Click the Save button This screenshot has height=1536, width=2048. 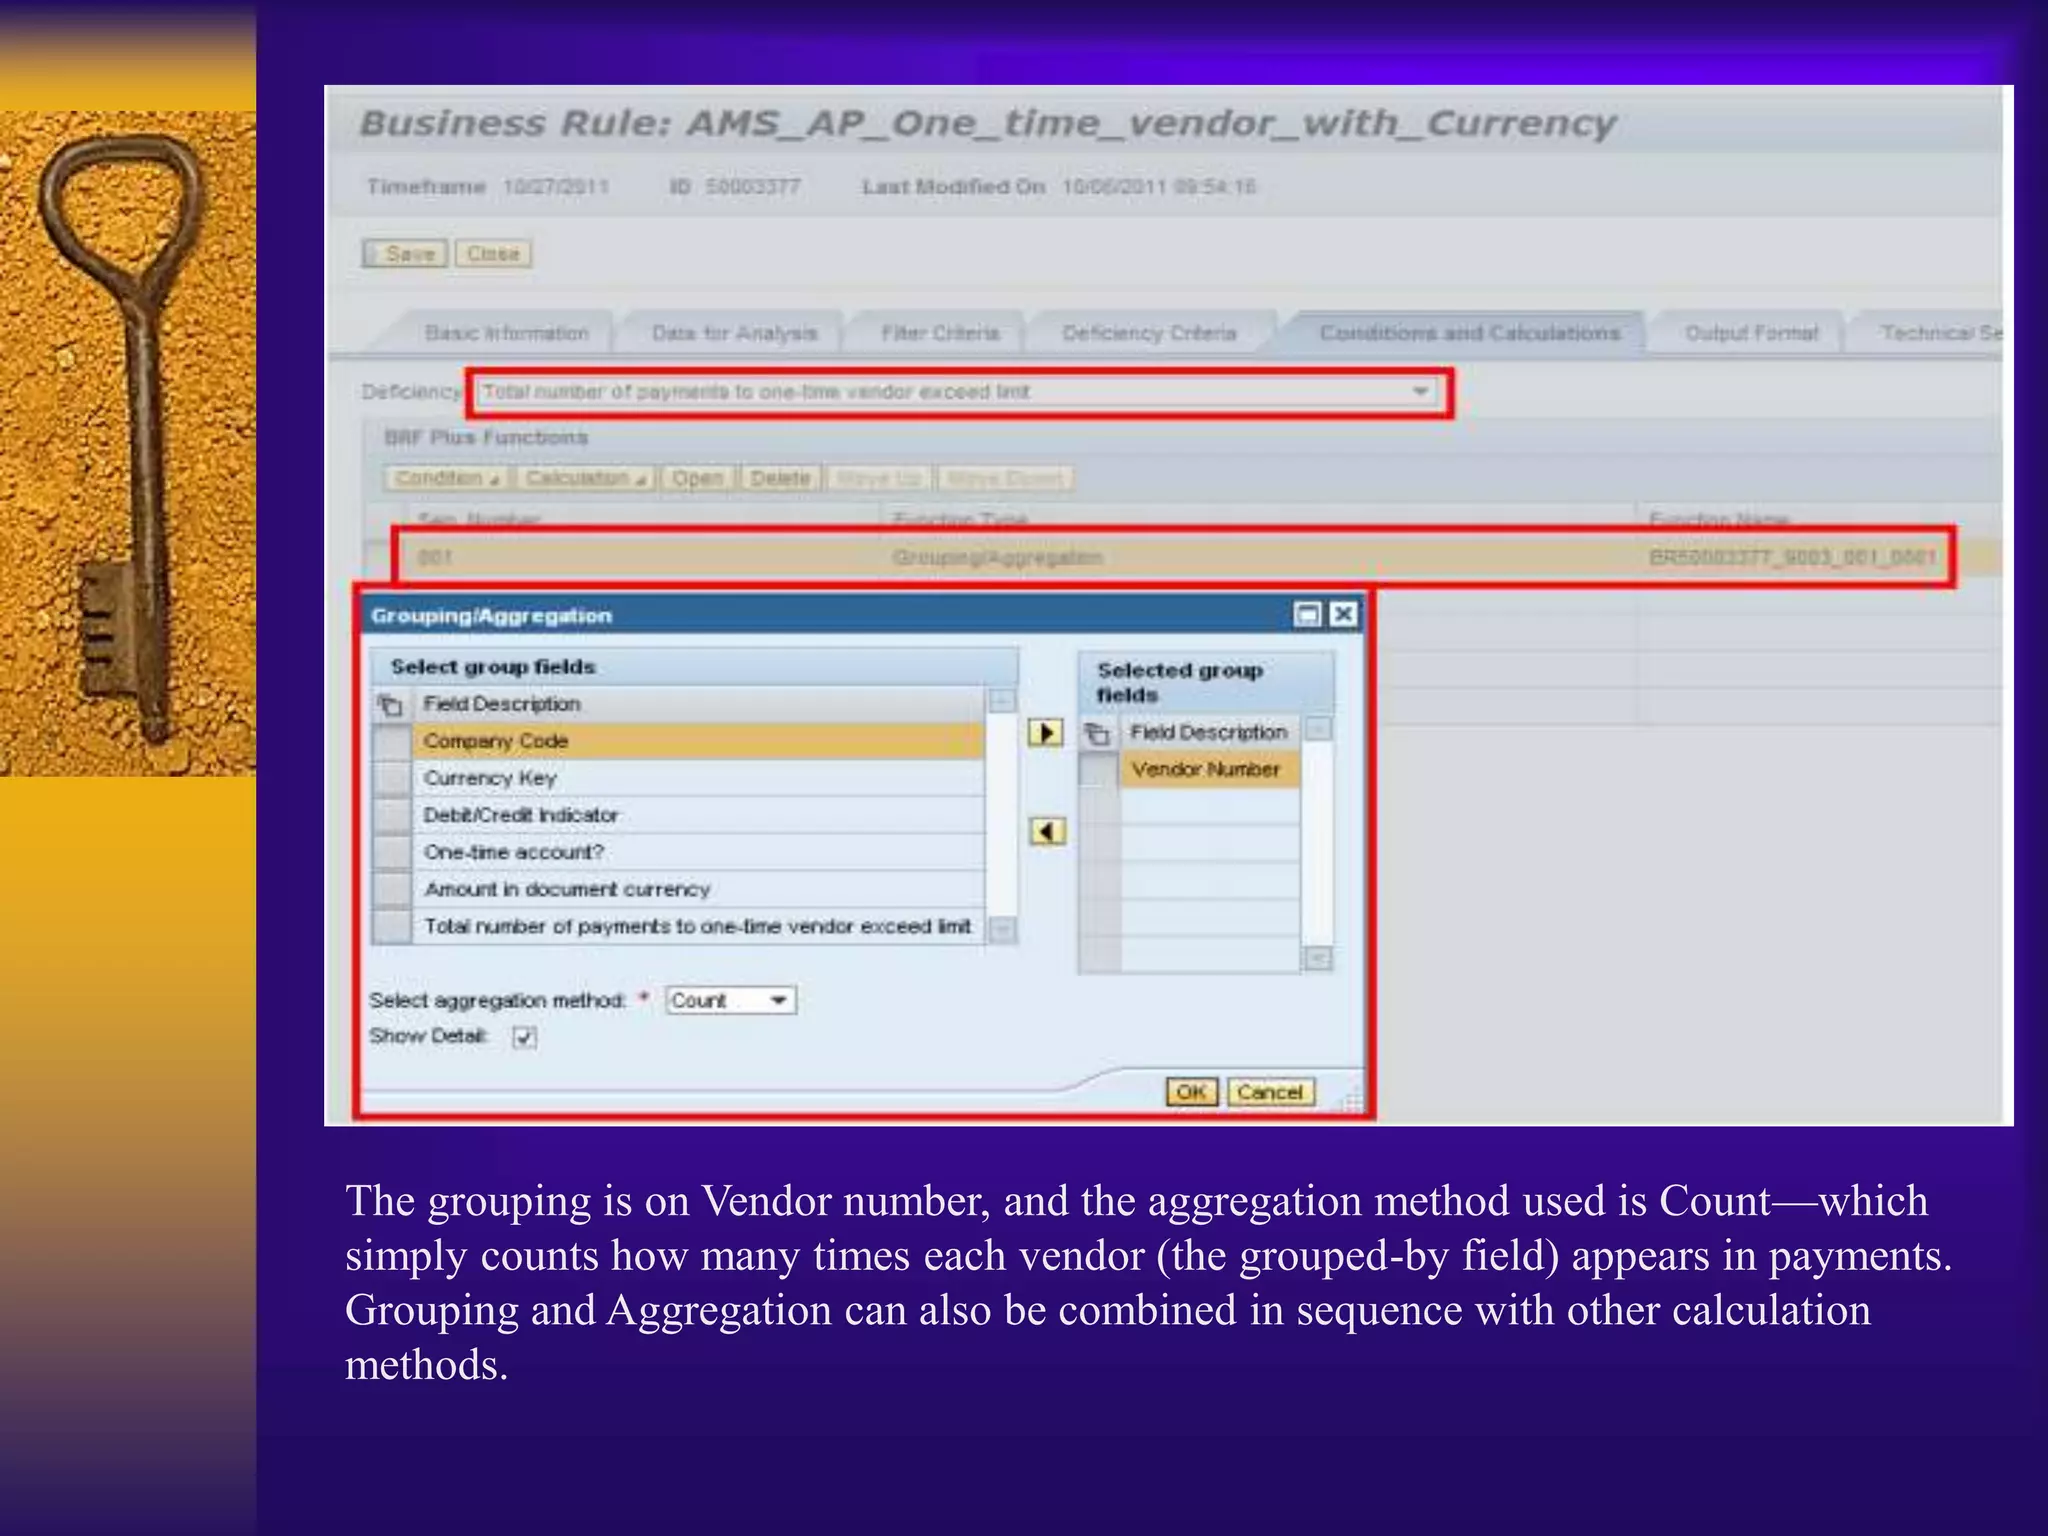click(x=404, y=254)
